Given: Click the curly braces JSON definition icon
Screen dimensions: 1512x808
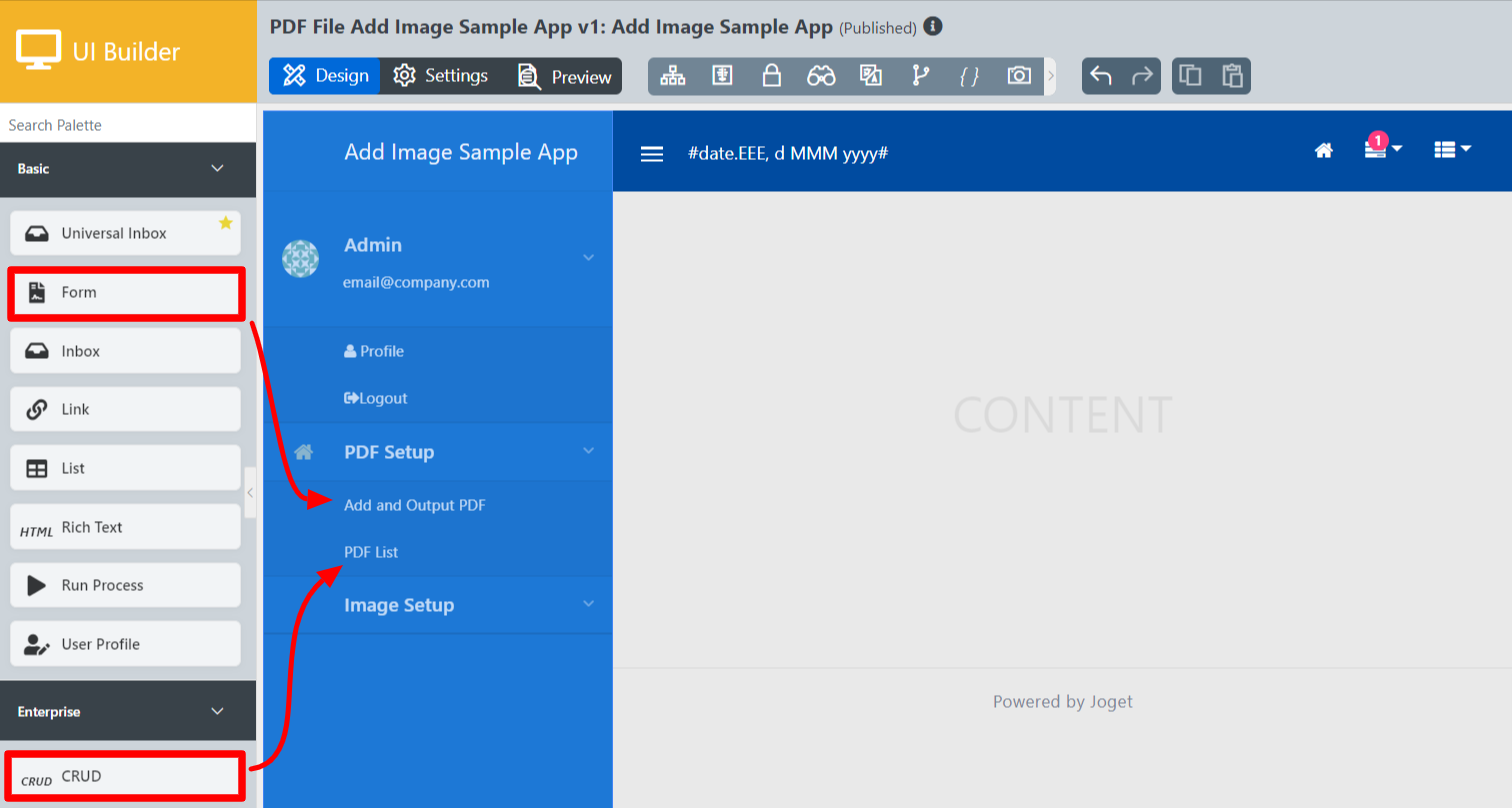Looking at the screenshot, I should pos(969,76).
